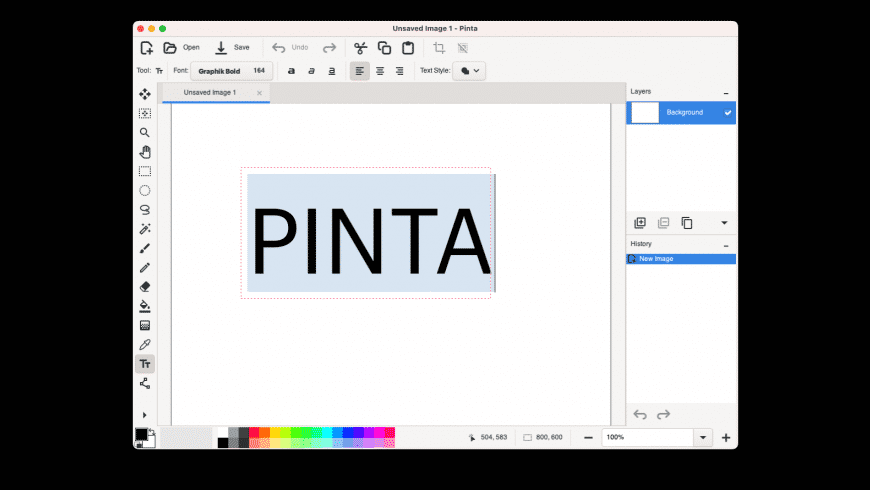Undo step in History panel
Screen dimensions: 870x490
click(640, 415)
